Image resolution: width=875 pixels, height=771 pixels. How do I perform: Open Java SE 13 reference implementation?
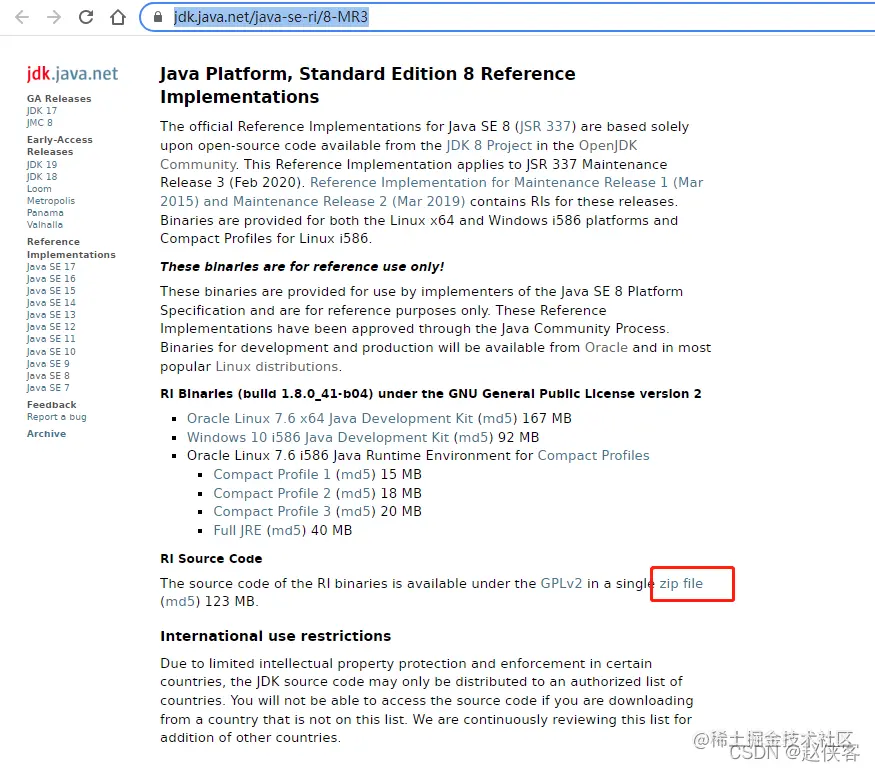click(51, 315)
